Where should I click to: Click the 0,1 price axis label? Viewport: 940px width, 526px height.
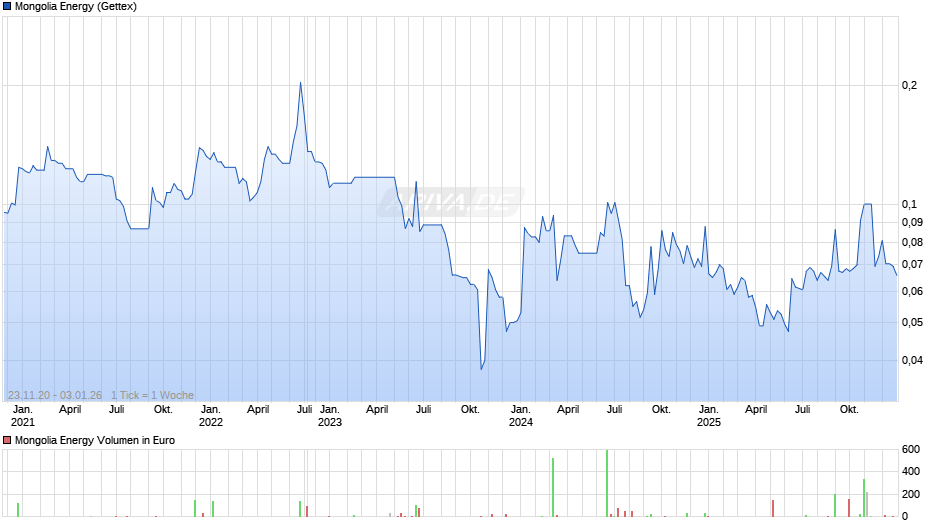point(909,204)
